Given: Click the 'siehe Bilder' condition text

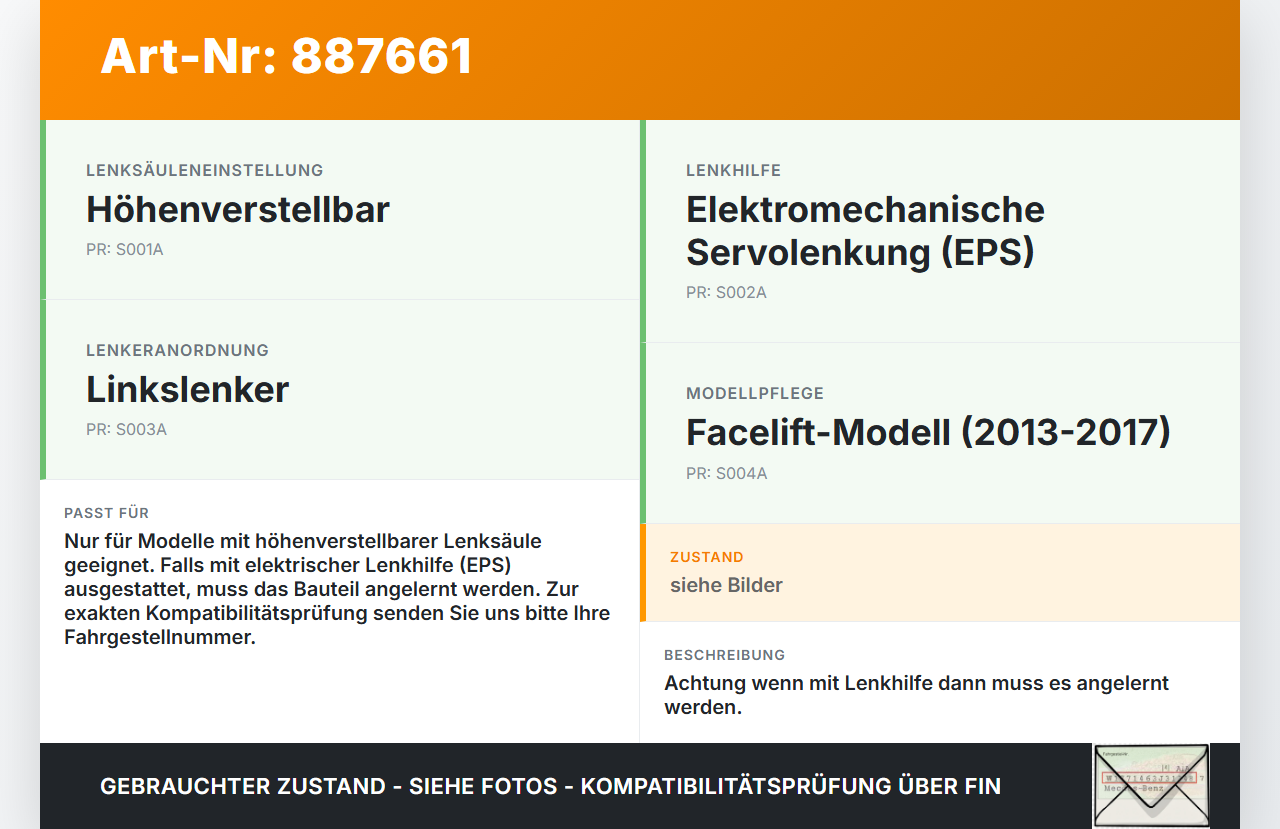Looking at the screenshot, I should [x=726, y=585].
